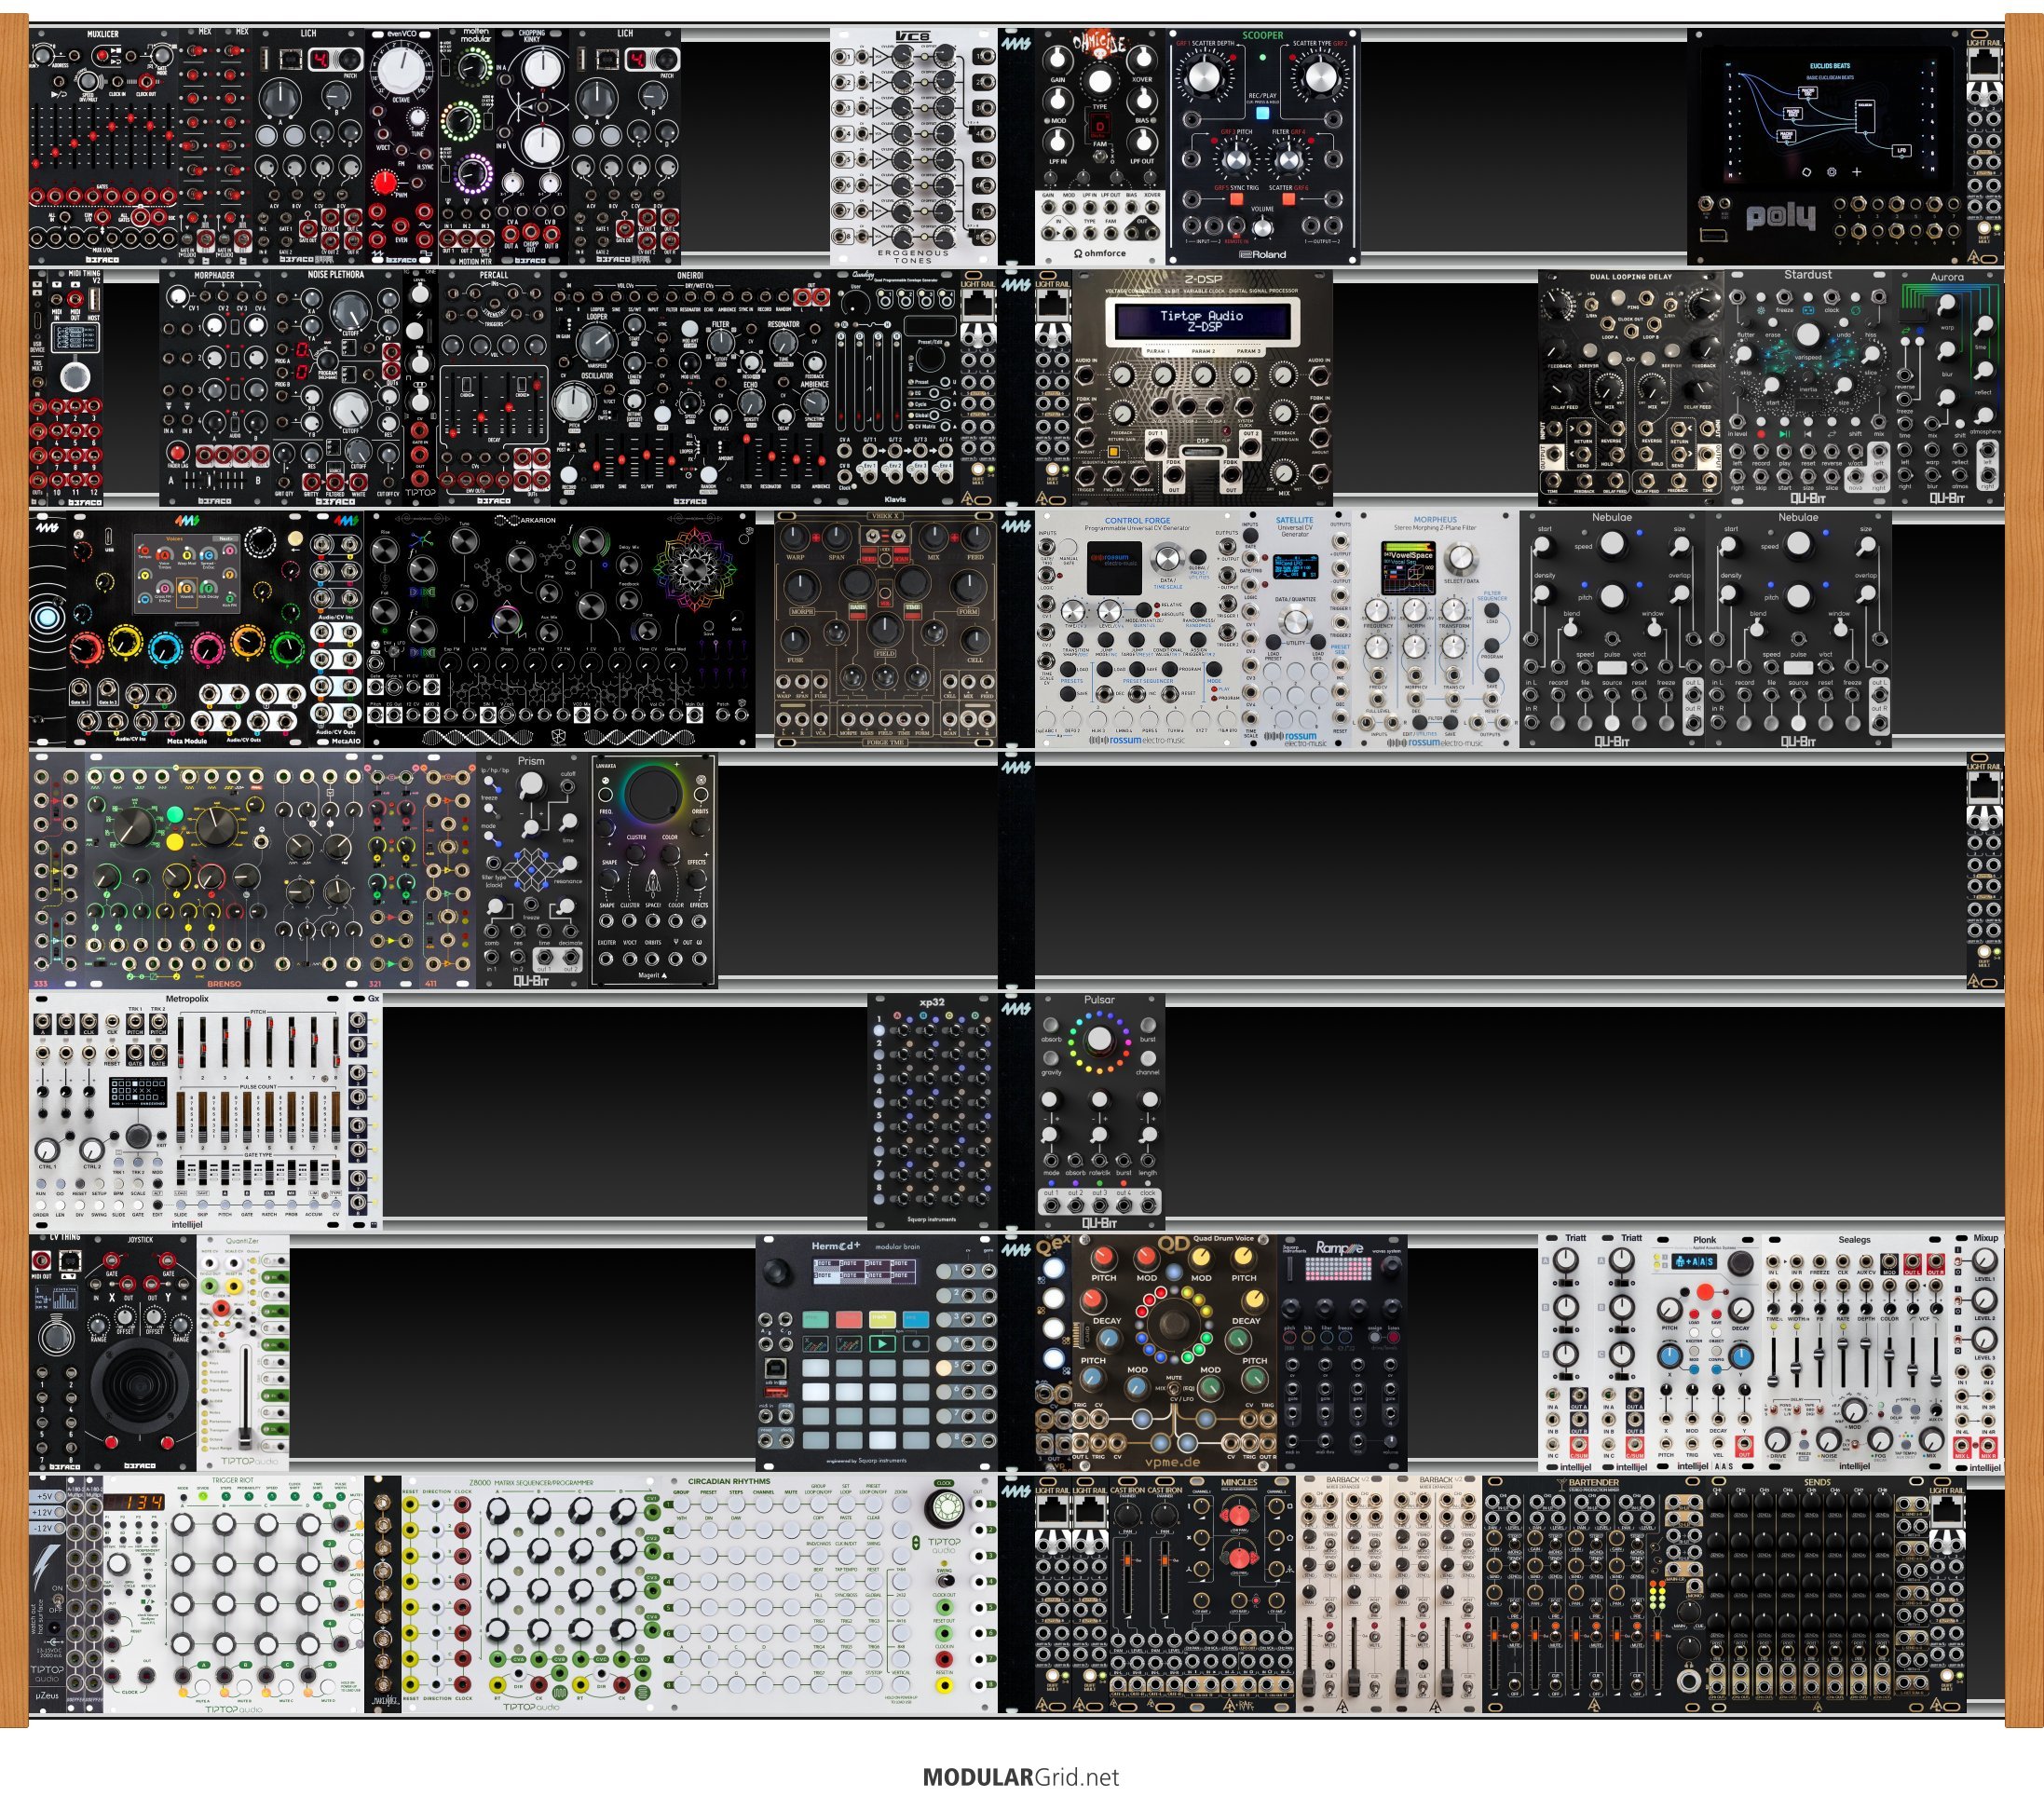Select the Aurora module
The height and width of the screenshot is (1797, 2044).
point(1948,388)
